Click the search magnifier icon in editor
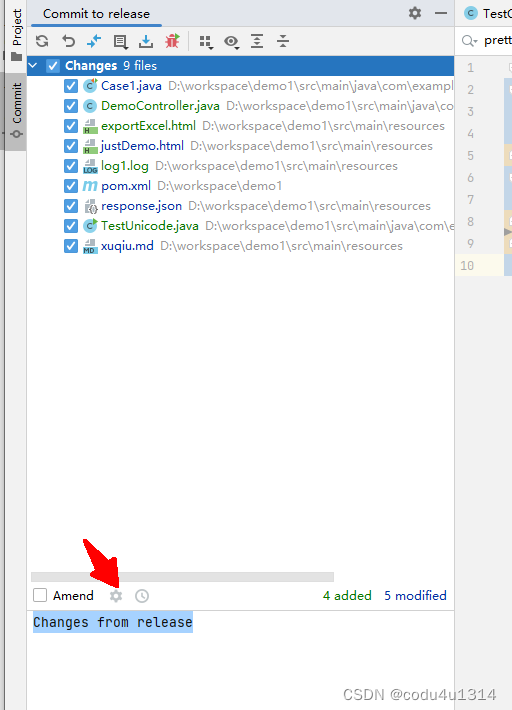512x710 pixels. [469, 41]
